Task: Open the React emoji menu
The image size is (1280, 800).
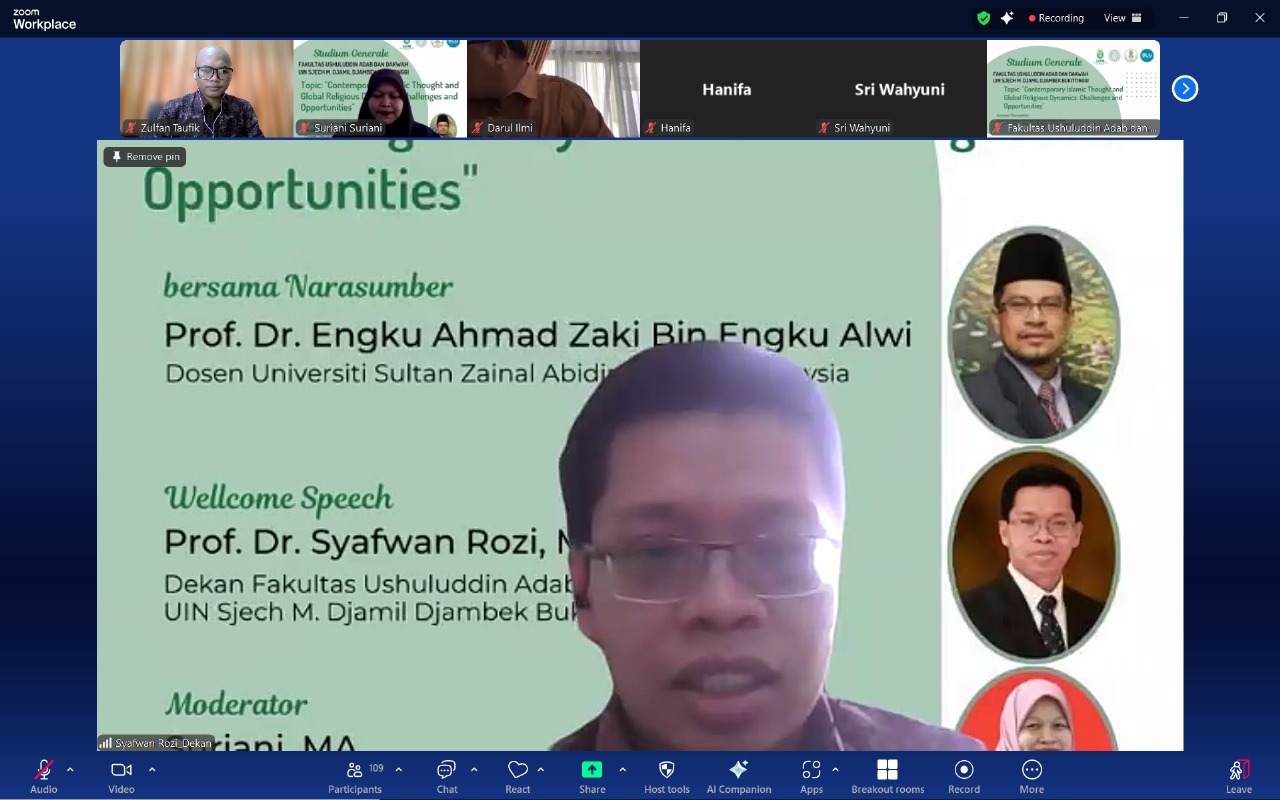Action: [517, 776]
